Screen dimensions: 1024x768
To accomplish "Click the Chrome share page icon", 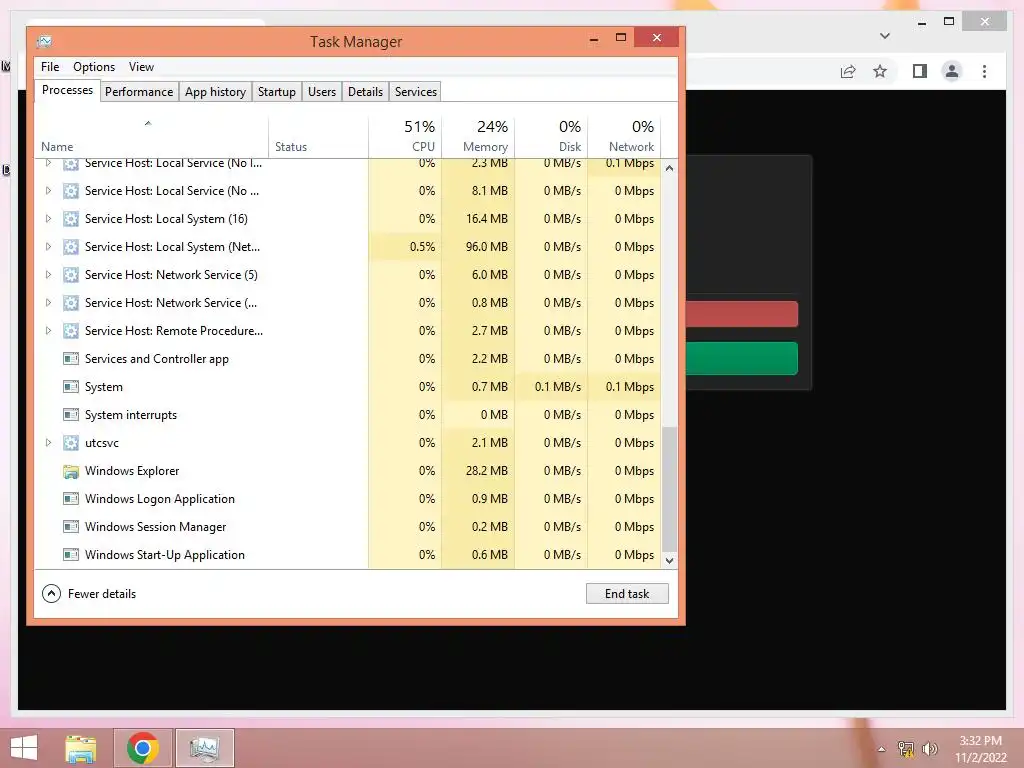I will click(x=848, y=71).
